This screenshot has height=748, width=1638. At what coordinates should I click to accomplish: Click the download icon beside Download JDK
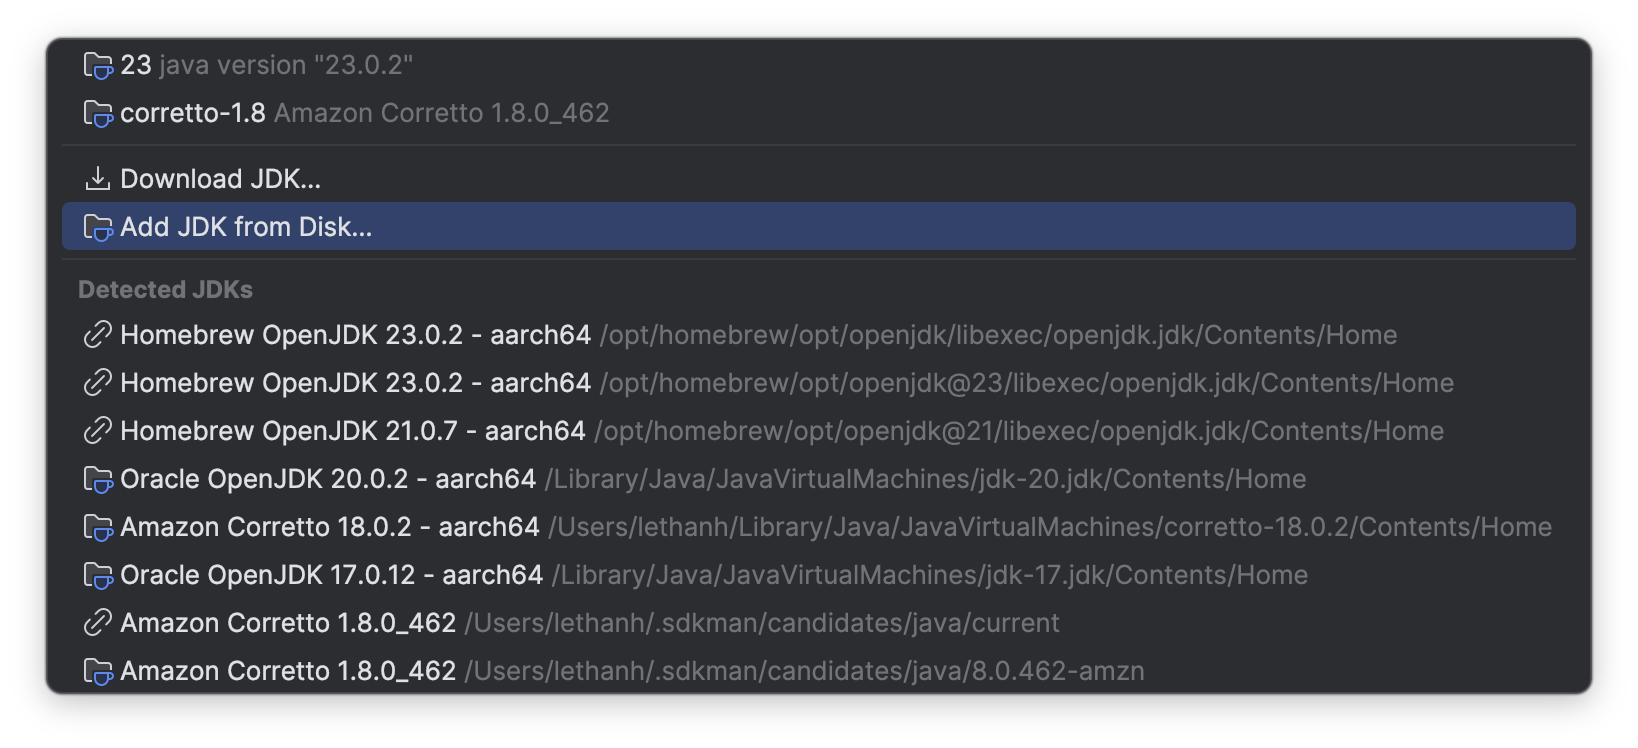[x=97, y=177]
